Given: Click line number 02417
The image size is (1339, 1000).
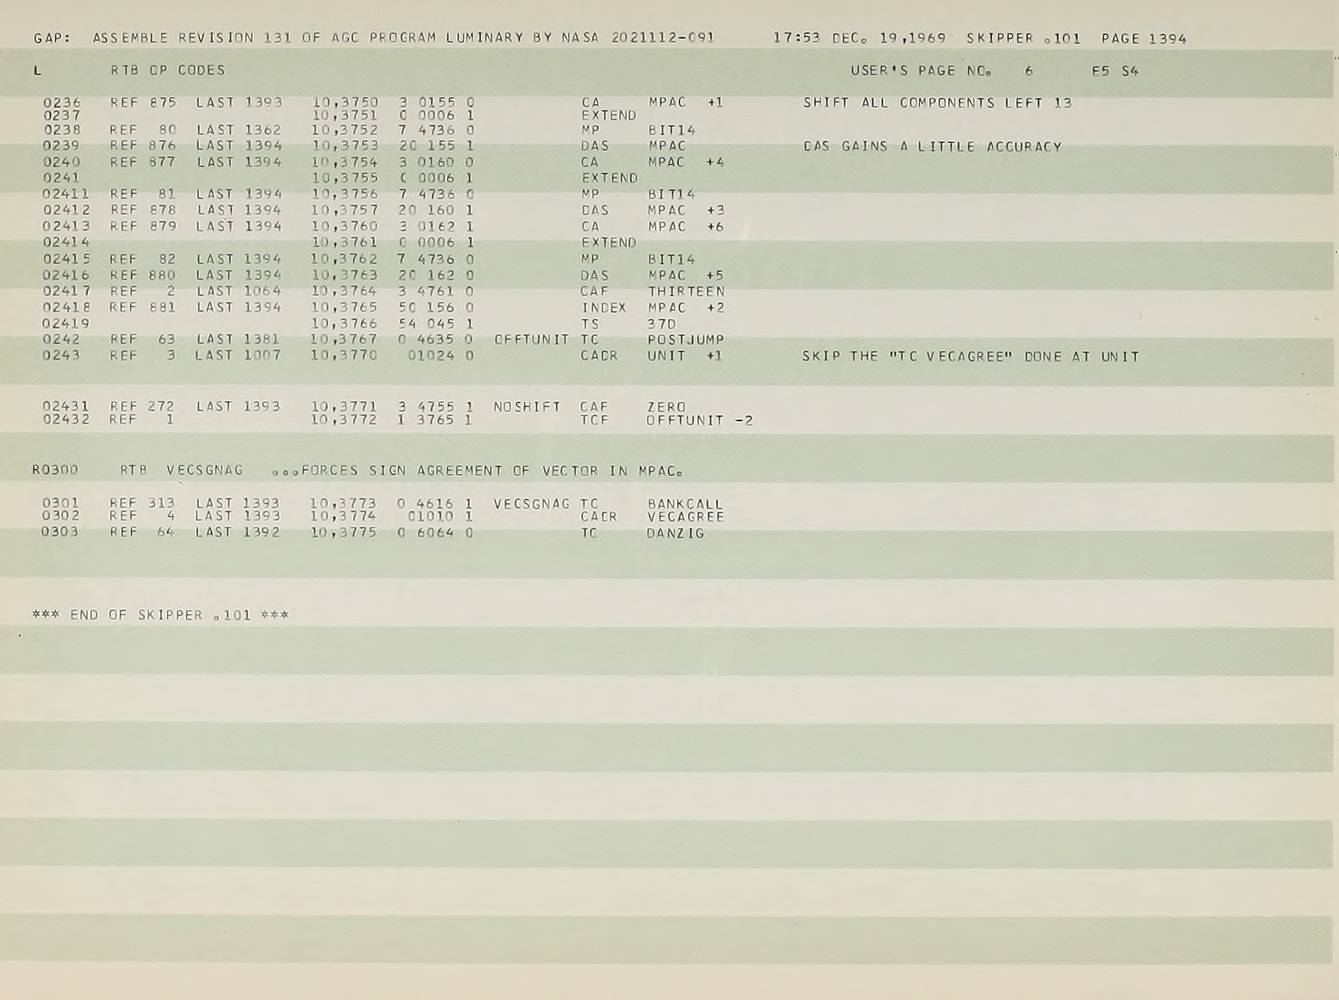Looking at the screenshot, I should (x=66, y=291).
